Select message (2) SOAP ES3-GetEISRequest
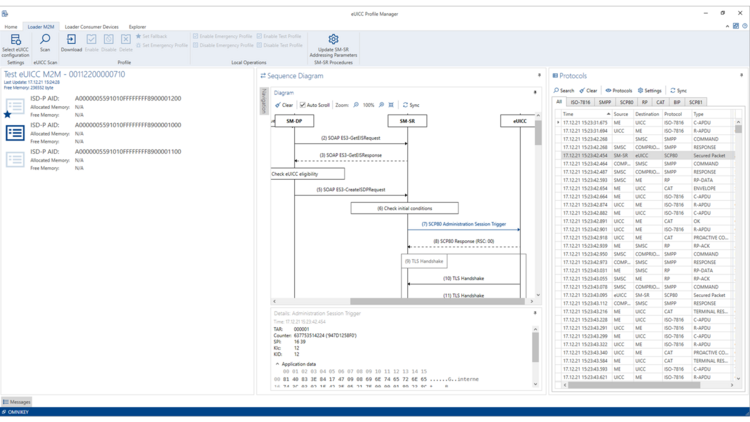750x422 pixels. (351, 138)
